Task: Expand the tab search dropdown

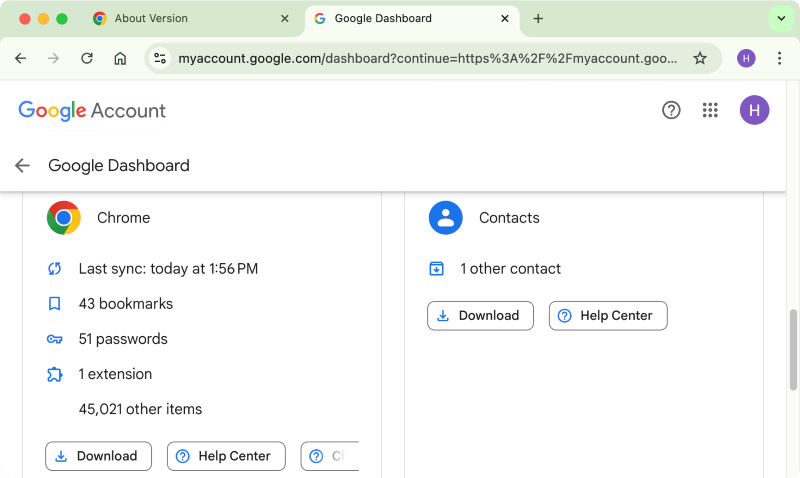Action: click(781, 18)
